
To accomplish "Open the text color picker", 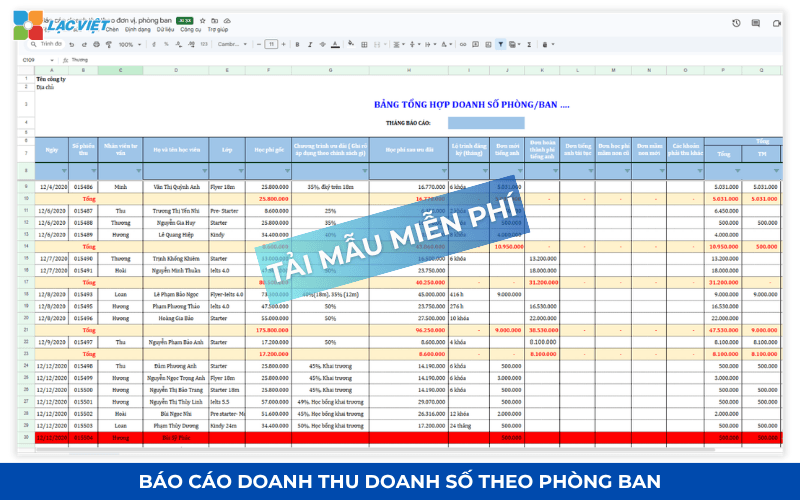I will pyautogui.click(x=335, y=44).
